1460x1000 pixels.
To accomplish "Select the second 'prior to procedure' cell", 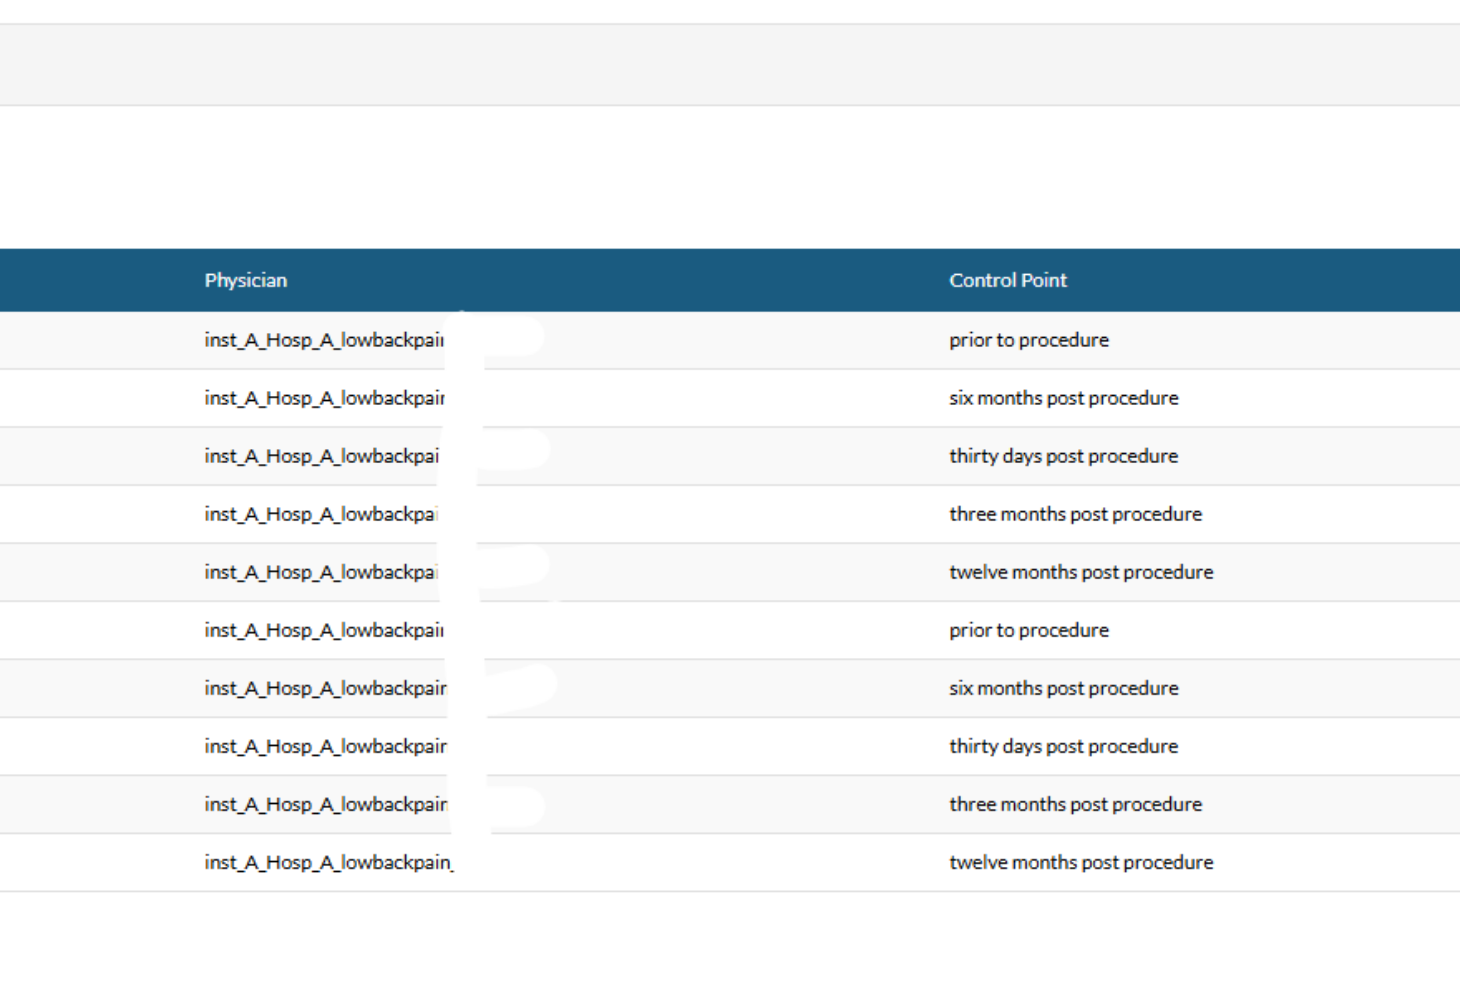I will point(1029,630).
